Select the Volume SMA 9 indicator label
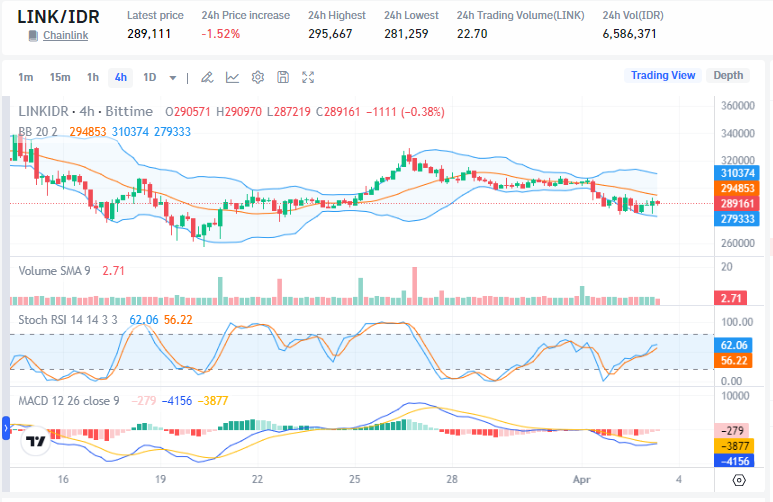The image size is (773, 502). coord(54,271)
